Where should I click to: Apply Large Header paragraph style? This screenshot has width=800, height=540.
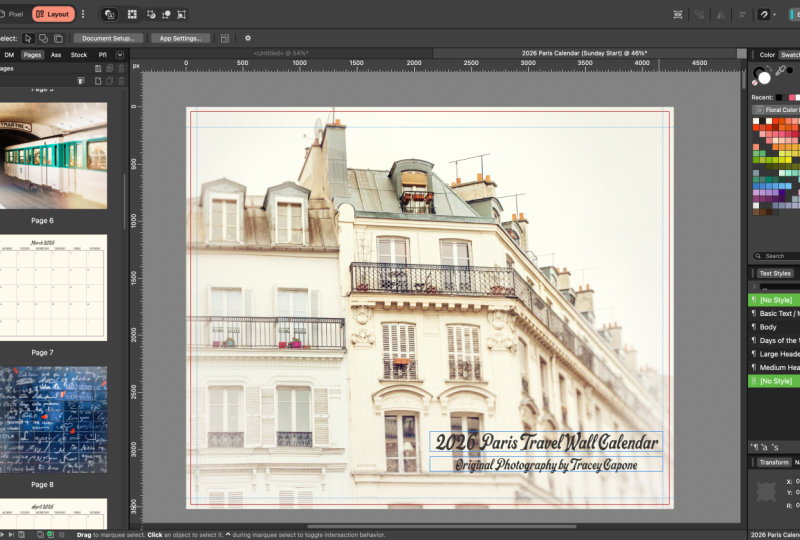[x=774, y=354]
